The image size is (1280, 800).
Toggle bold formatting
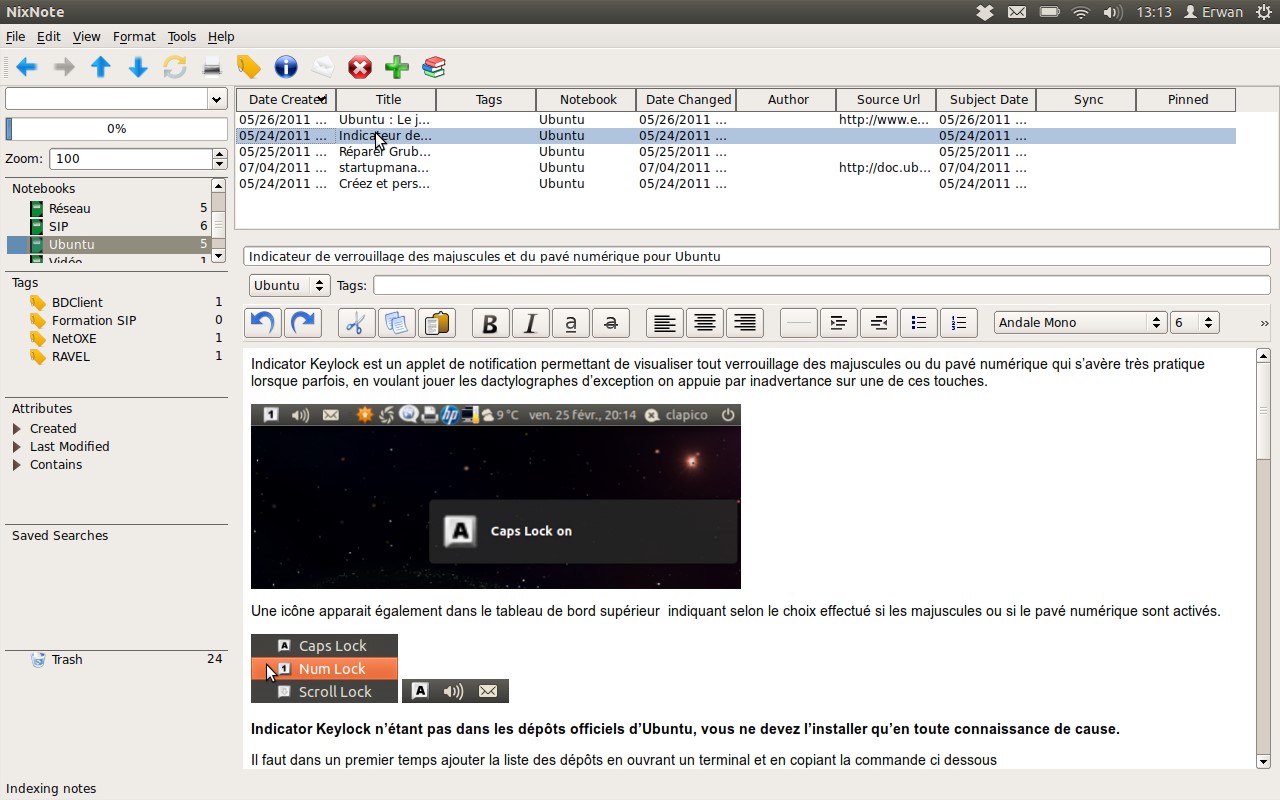point(490,323)
